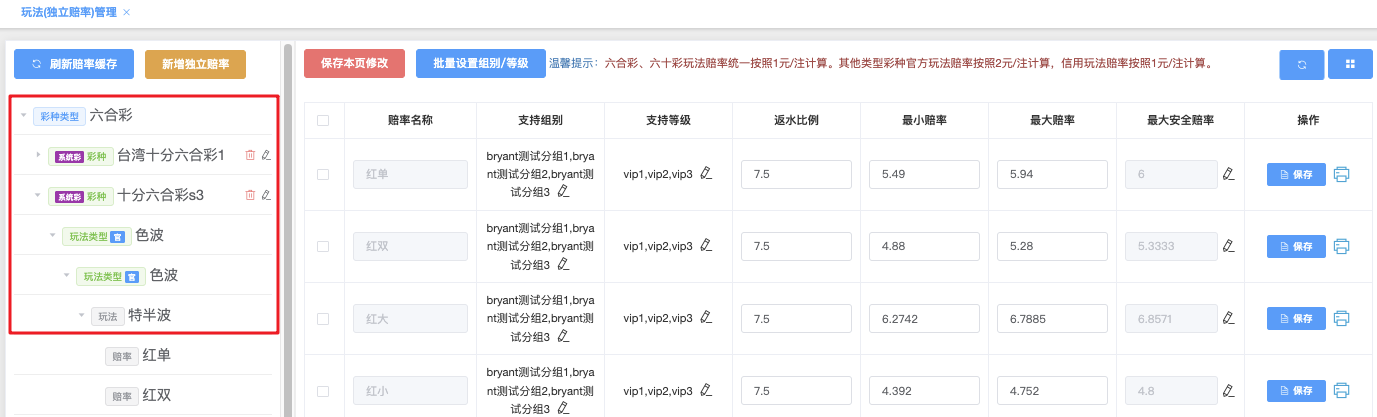The width and height of the screenshot is (1377, 417).
Task: Click 保存本页修改 button
Action: (x=354, y=63)
